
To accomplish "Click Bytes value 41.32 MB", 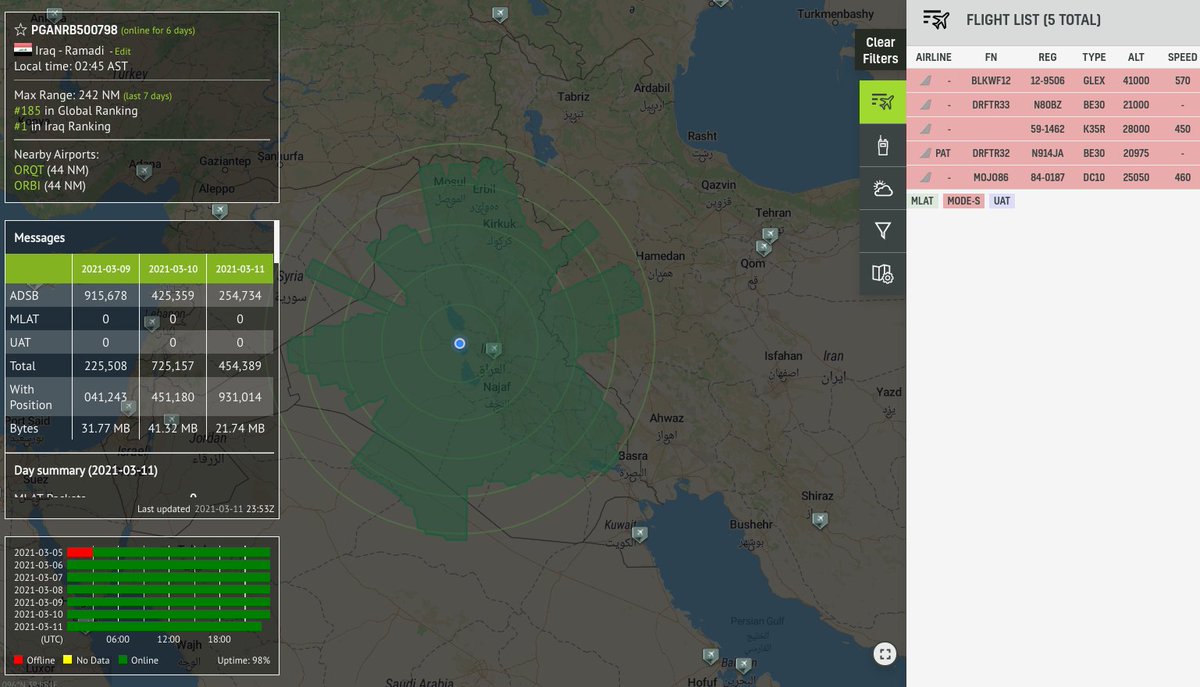I will tap(173, 428).
